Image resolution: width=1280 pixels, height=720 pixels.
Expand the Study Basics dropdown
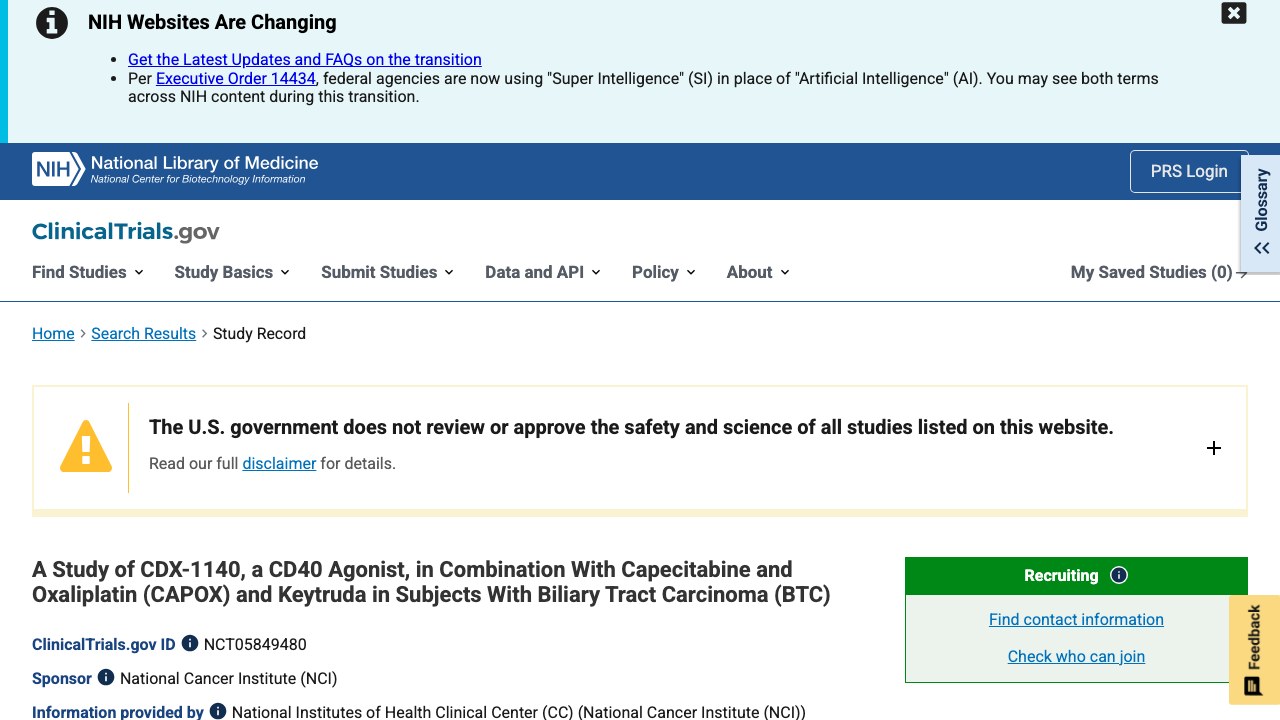232,272
